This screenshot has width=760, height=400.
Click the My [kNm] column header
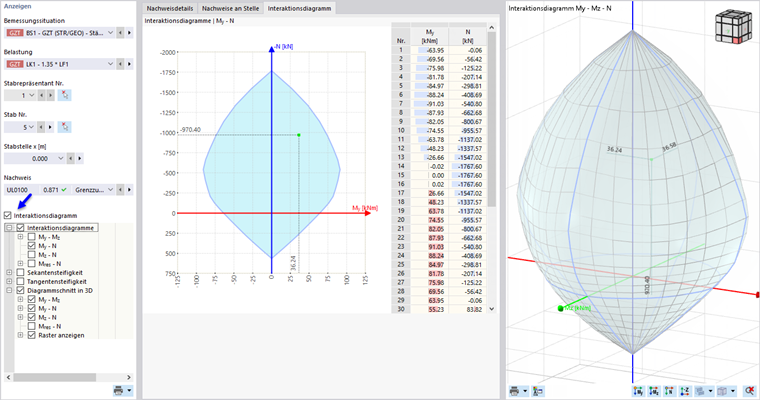click(x=430, y=36)
